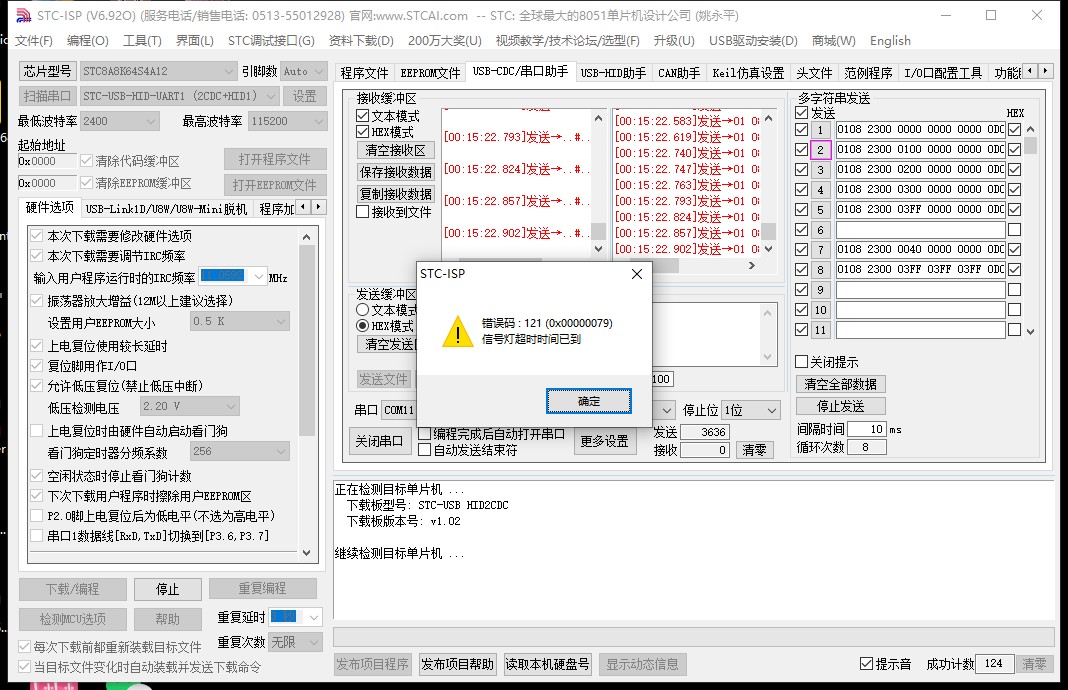This screenshot has width=1068, height=690.
Task: Click row number button 2 in multi-string send
Action: pyautogui.click(x=820, y=150)
